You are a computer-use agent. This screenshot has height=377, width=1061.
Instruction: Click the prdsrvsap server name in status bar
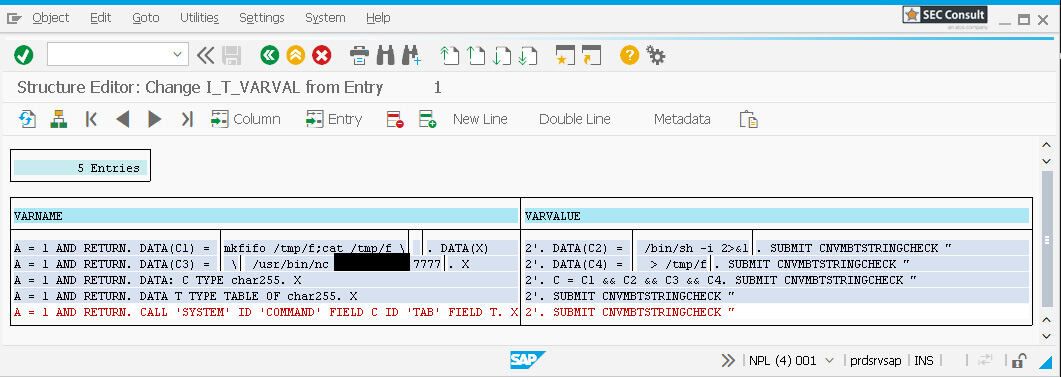pos(876,360)
